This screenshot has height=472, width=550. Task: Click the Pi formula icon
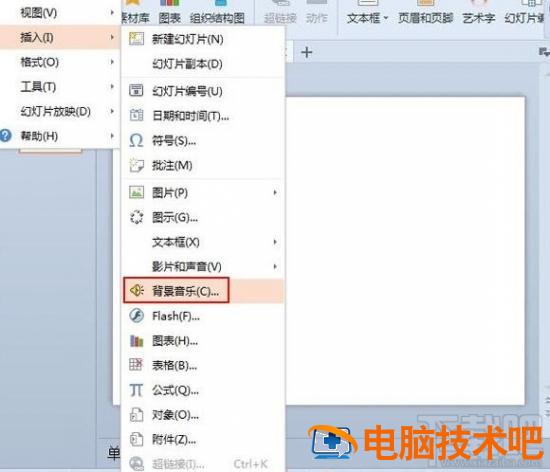tap(136, 390)
